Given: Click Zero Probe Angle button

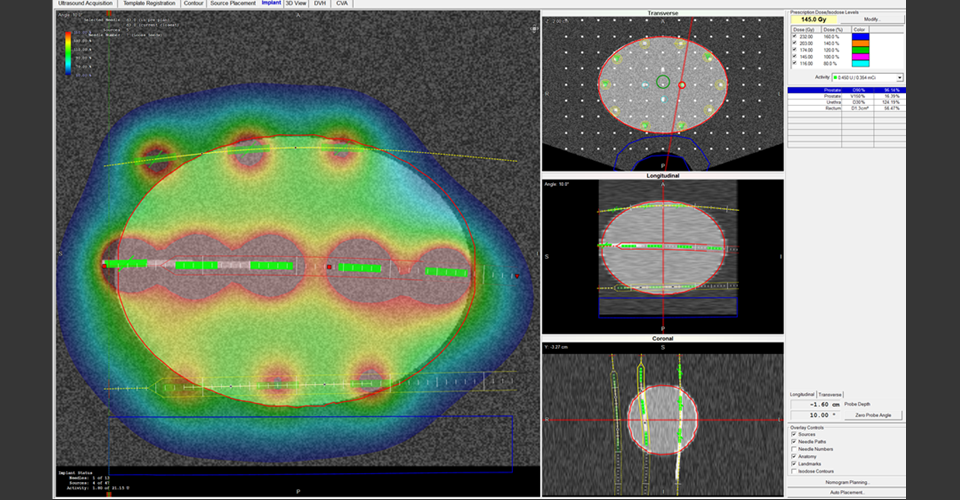Looking at the screenshot, I should point(872,416).
